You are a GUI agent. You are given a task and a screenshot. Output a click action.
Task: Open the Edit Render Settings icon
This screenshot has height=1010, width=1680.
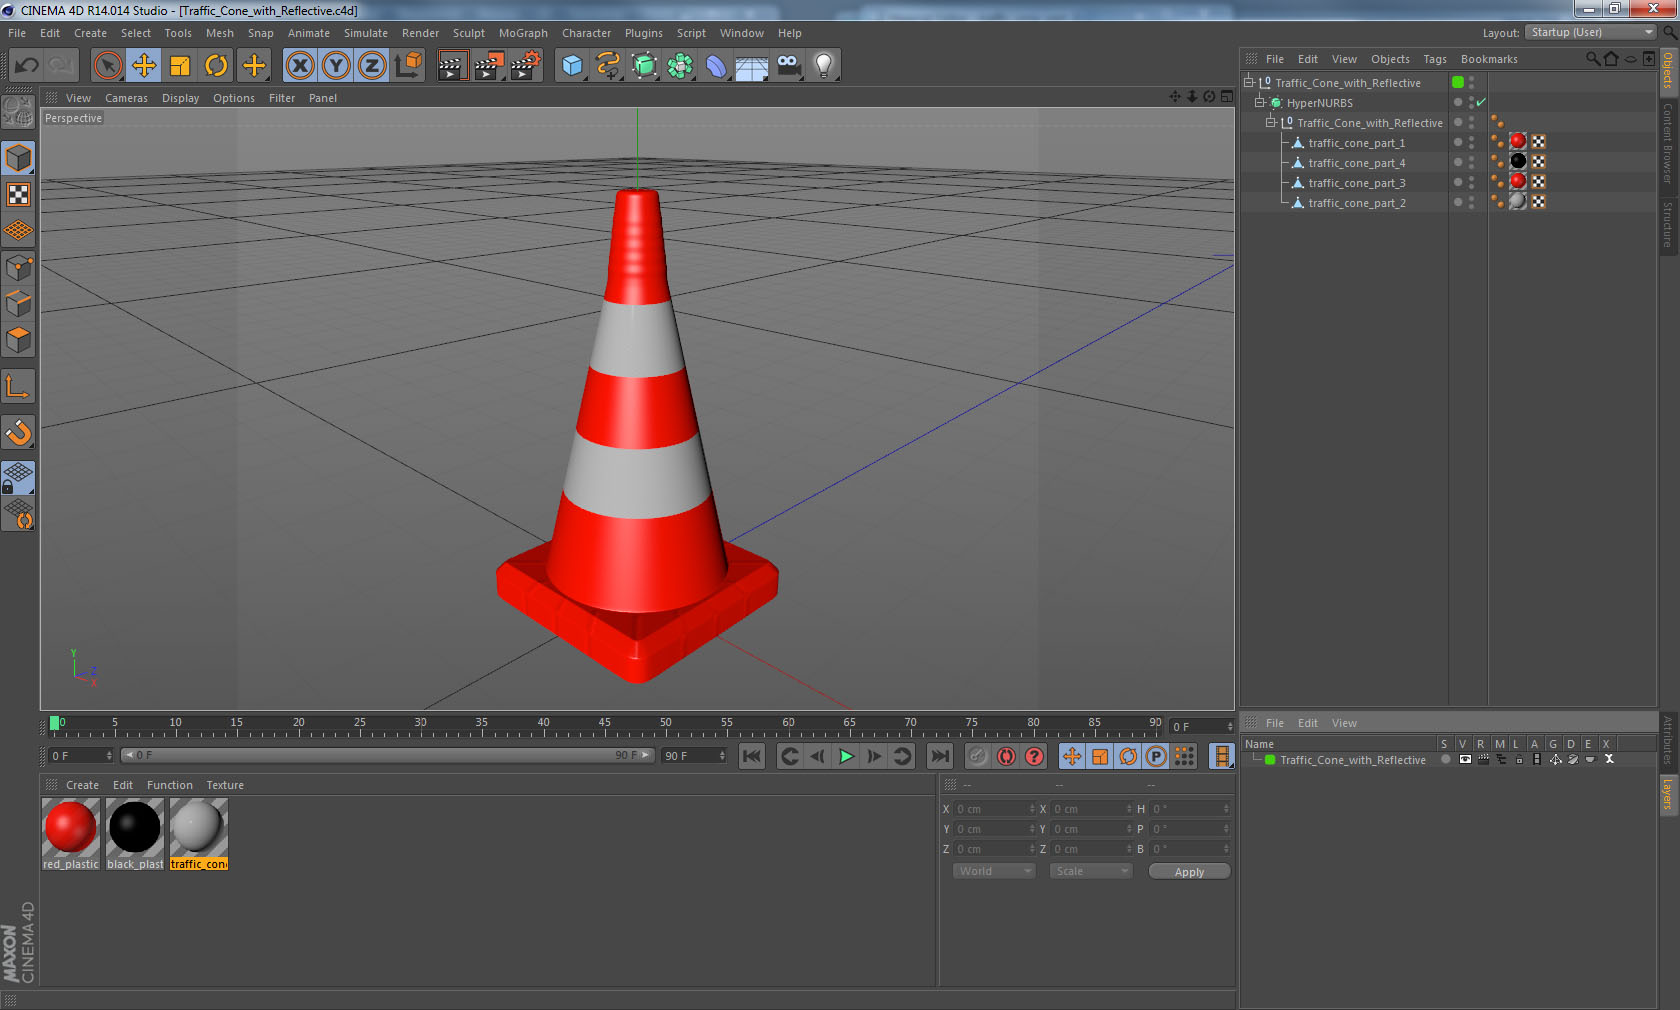(525, 66)
